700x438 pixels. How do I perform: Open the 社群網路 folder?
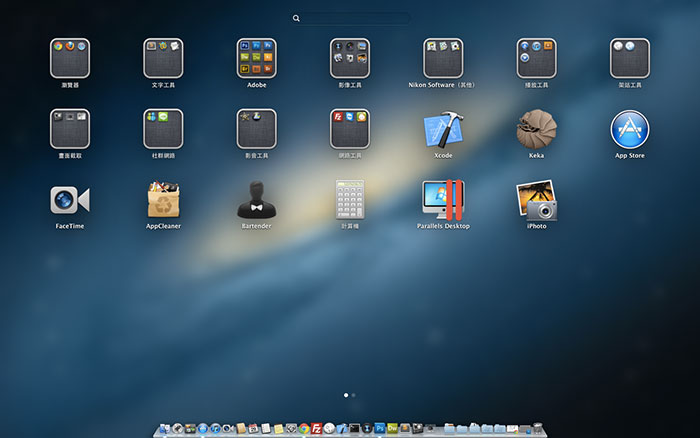pyautogui.click(x=163, y=129)
